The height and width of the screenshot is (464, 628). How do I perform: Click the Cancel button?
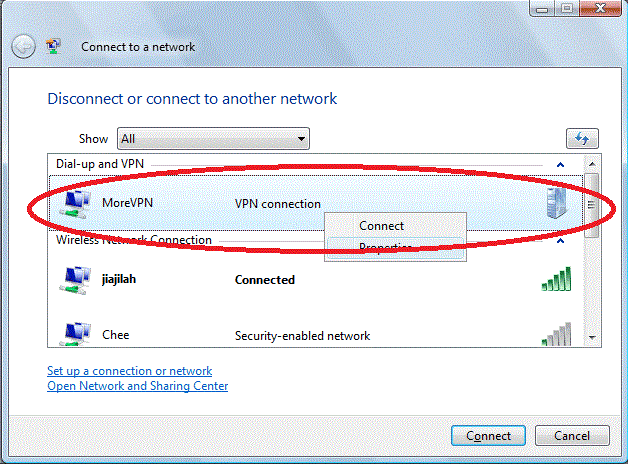tap(572, 436)
